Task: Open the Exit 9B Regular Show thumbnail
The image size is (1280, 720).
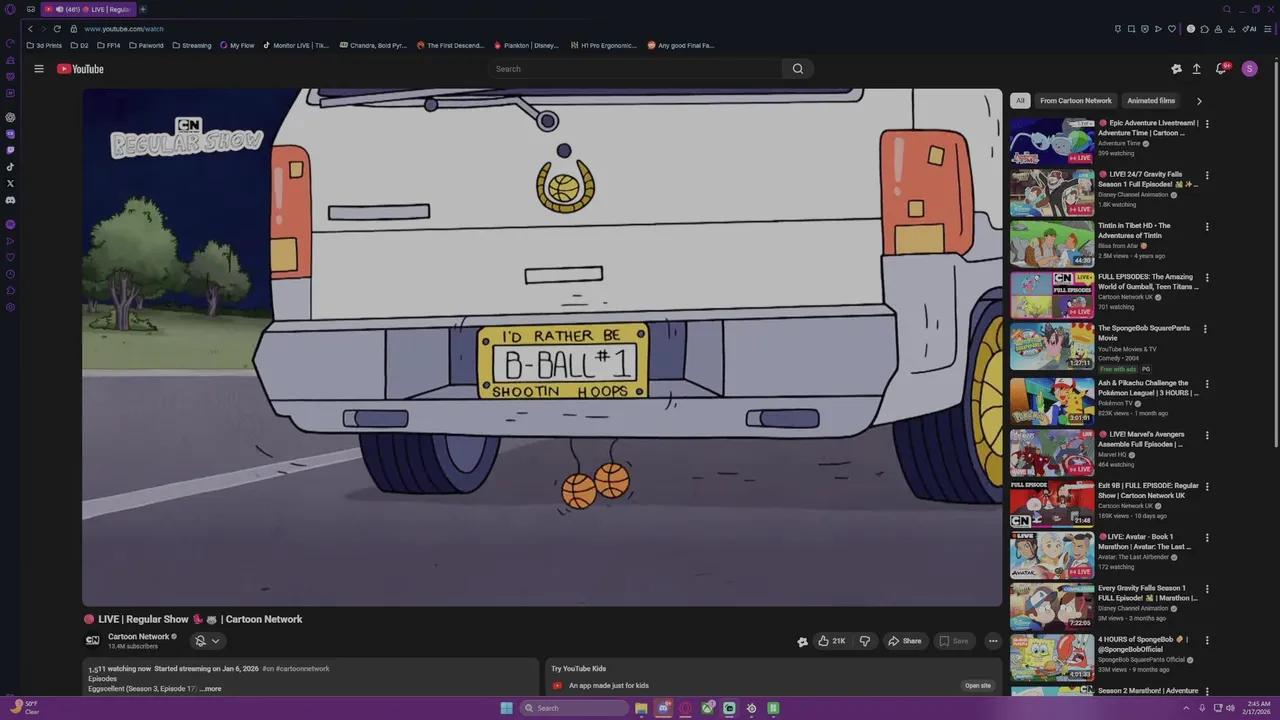Action: [x=1052, y=503]
